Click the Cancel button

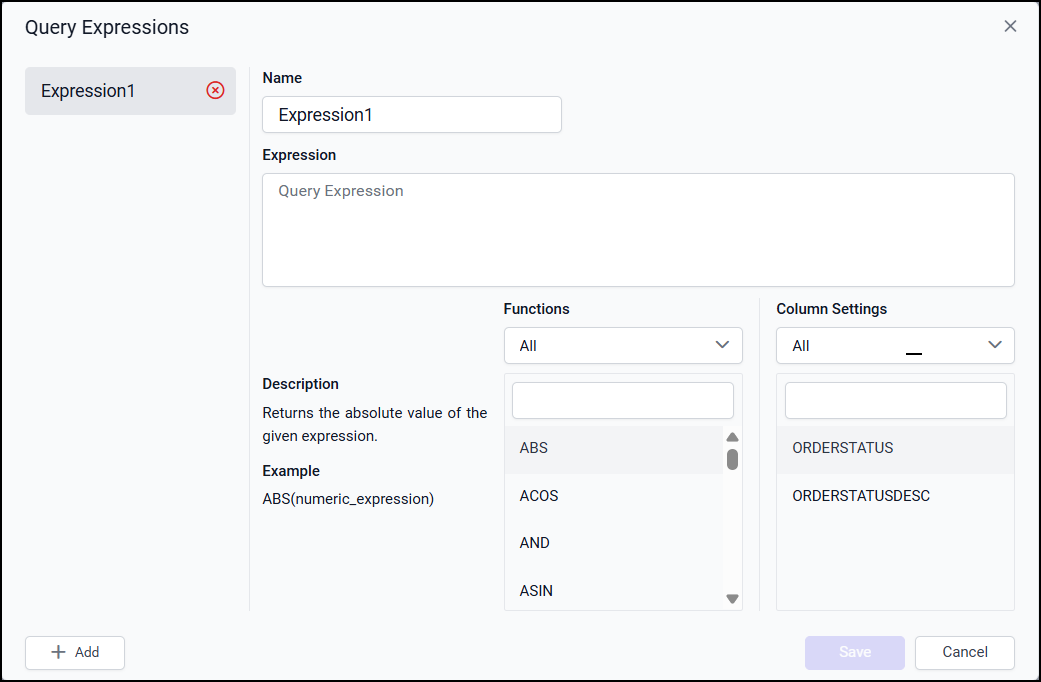pos(964,652)
